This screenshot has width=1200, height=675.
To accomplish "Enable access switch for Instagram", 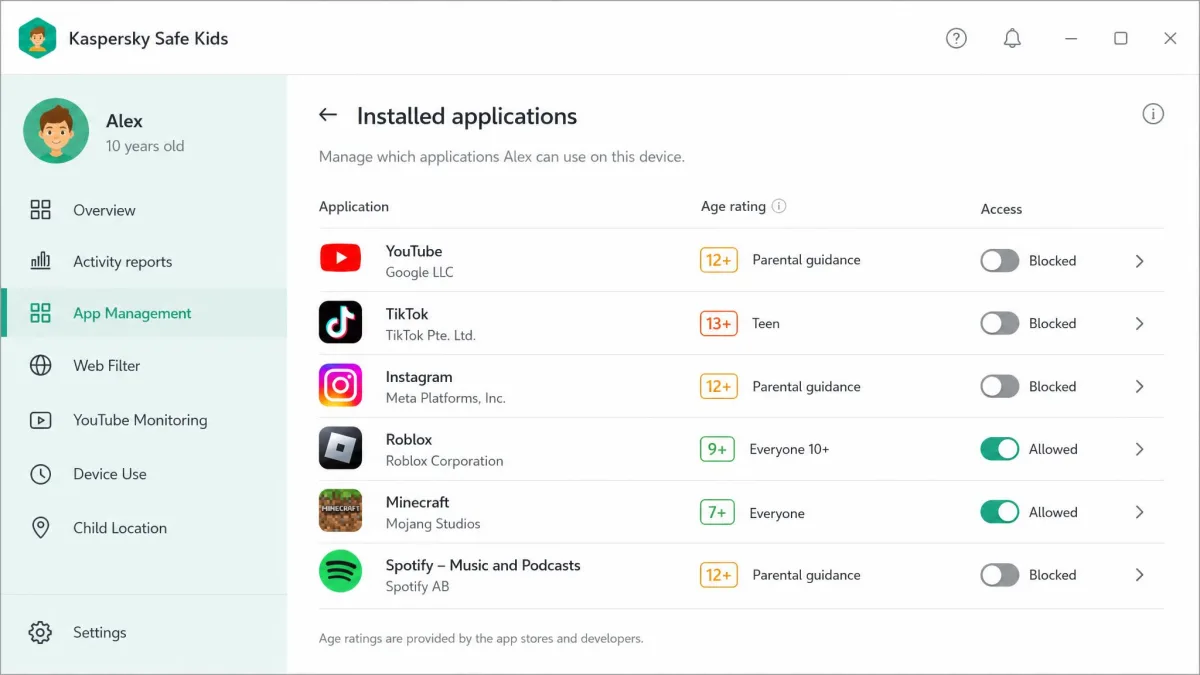I will 999,386.
